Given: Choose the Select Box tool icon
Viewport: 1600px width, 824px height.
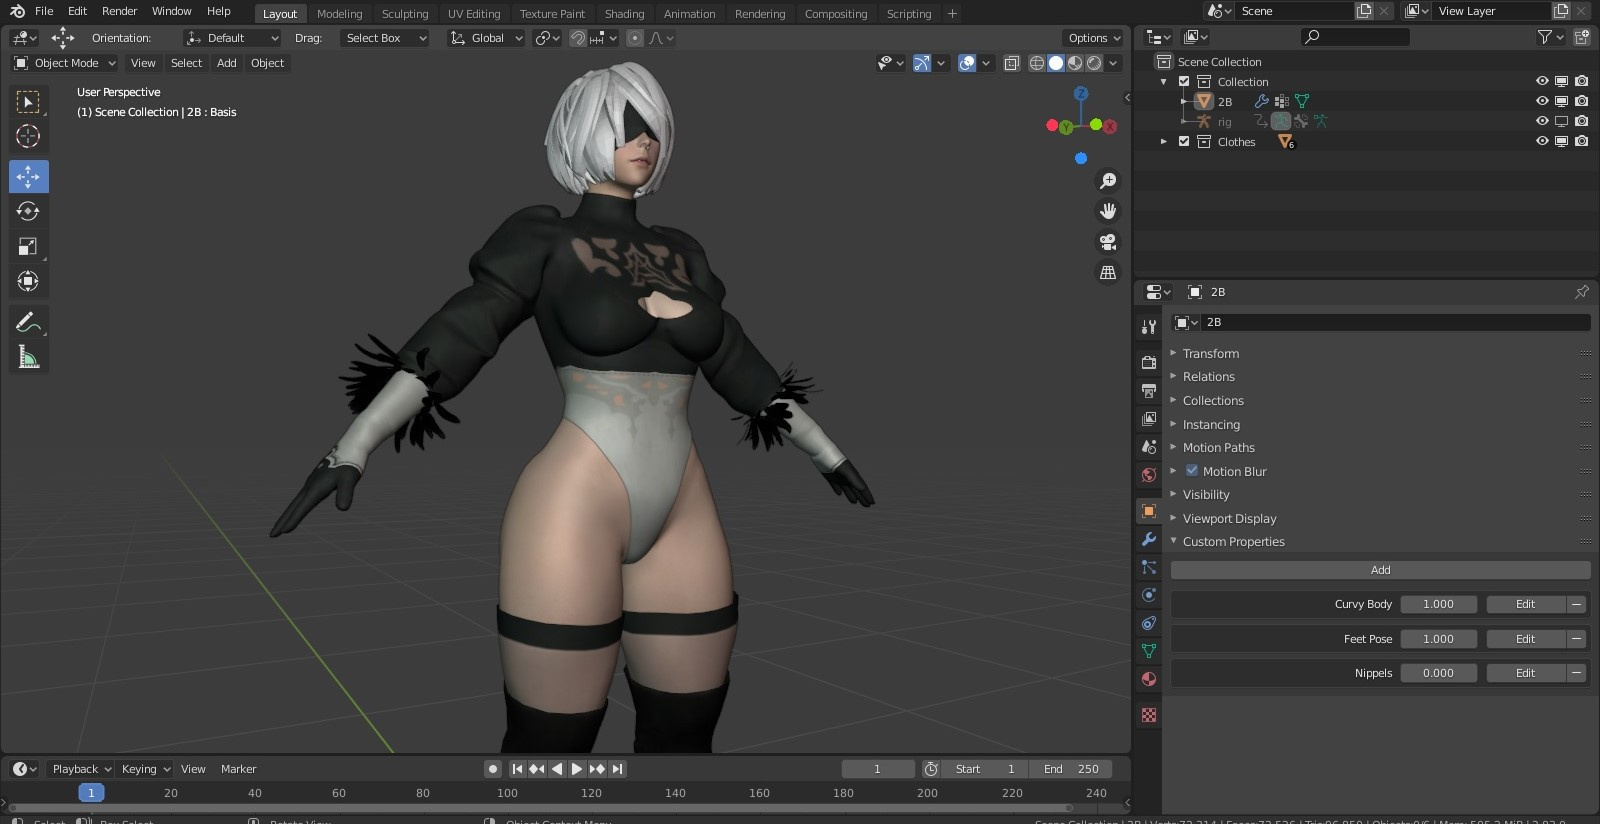Looking at the screenshot, I should pos(28,102).
